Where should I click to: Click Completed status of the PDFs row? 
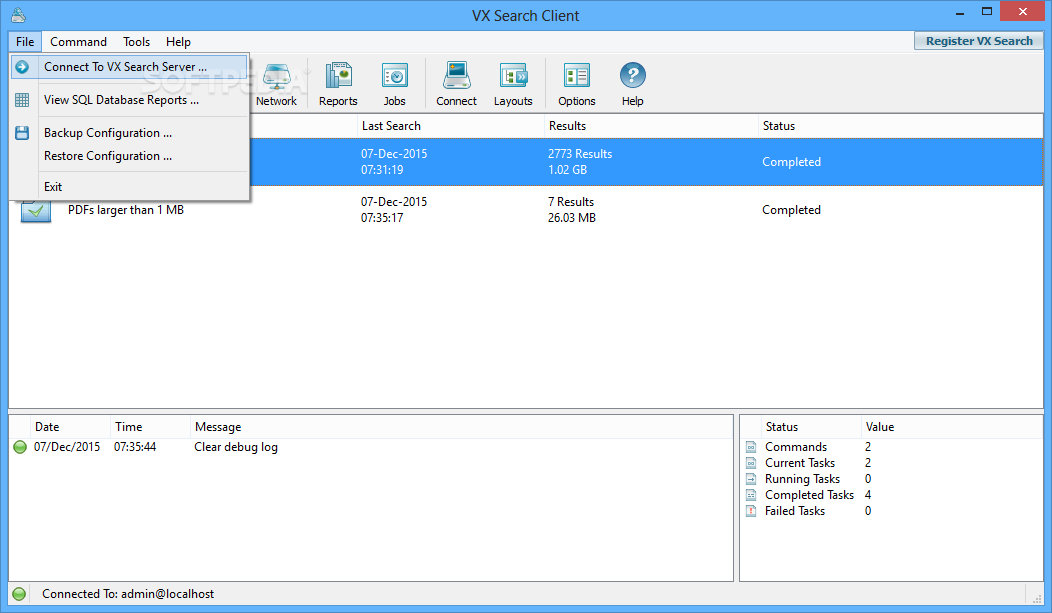(x=791, y=210)
